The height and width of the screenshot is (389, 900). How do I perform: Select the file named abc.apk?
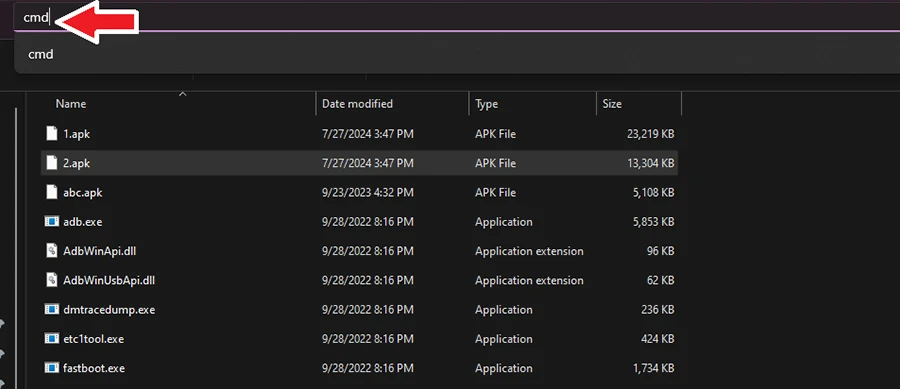point(83,193)
